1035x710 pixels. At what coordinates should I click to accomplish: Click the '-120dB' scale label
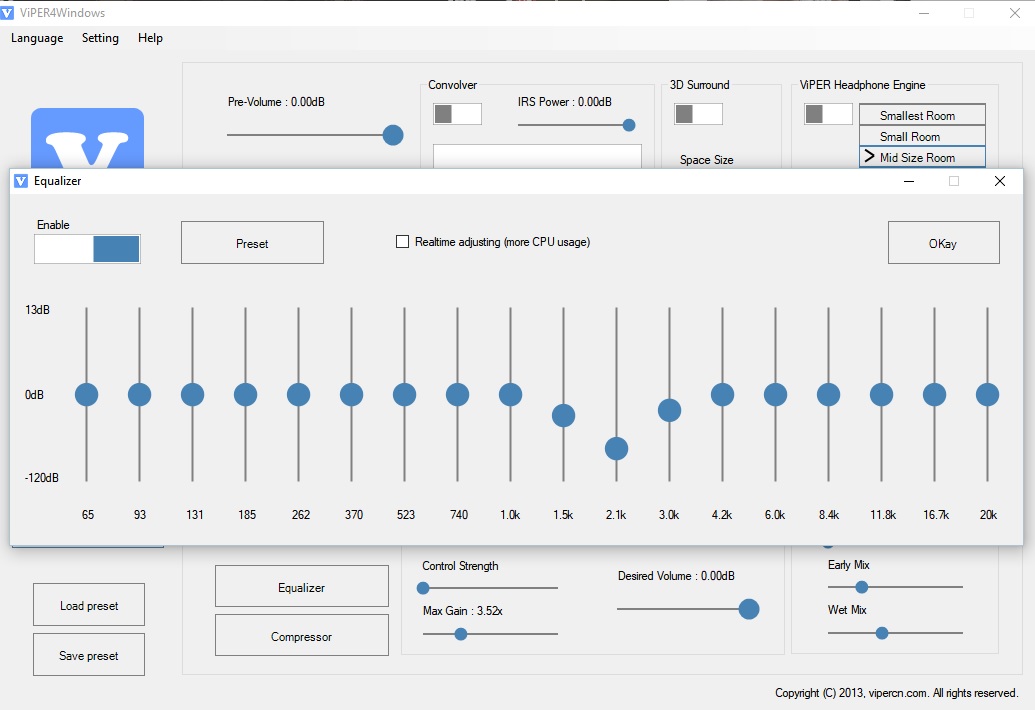(x=42, y=478)
